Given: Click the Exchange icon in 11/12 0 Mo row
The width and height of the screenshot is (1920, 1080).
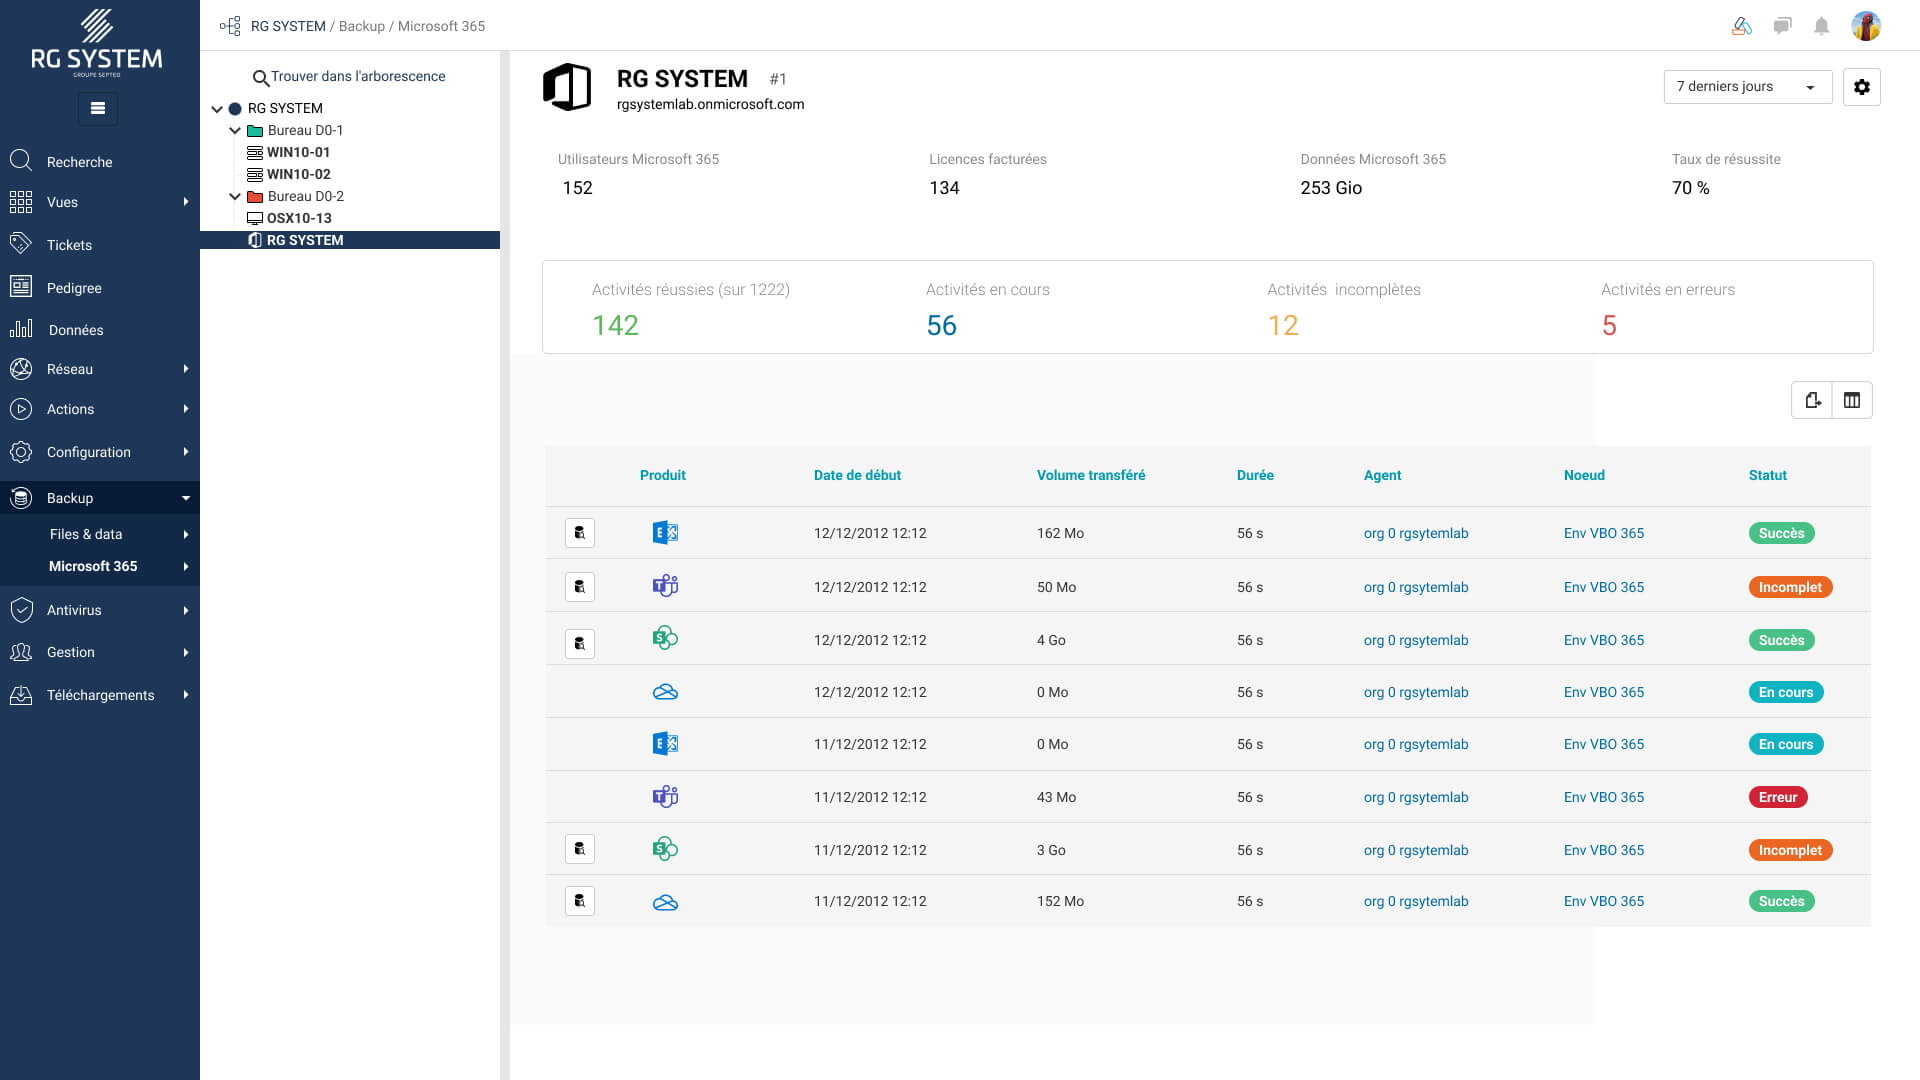Looking at the screenshot, I should [x=665, y=744].
